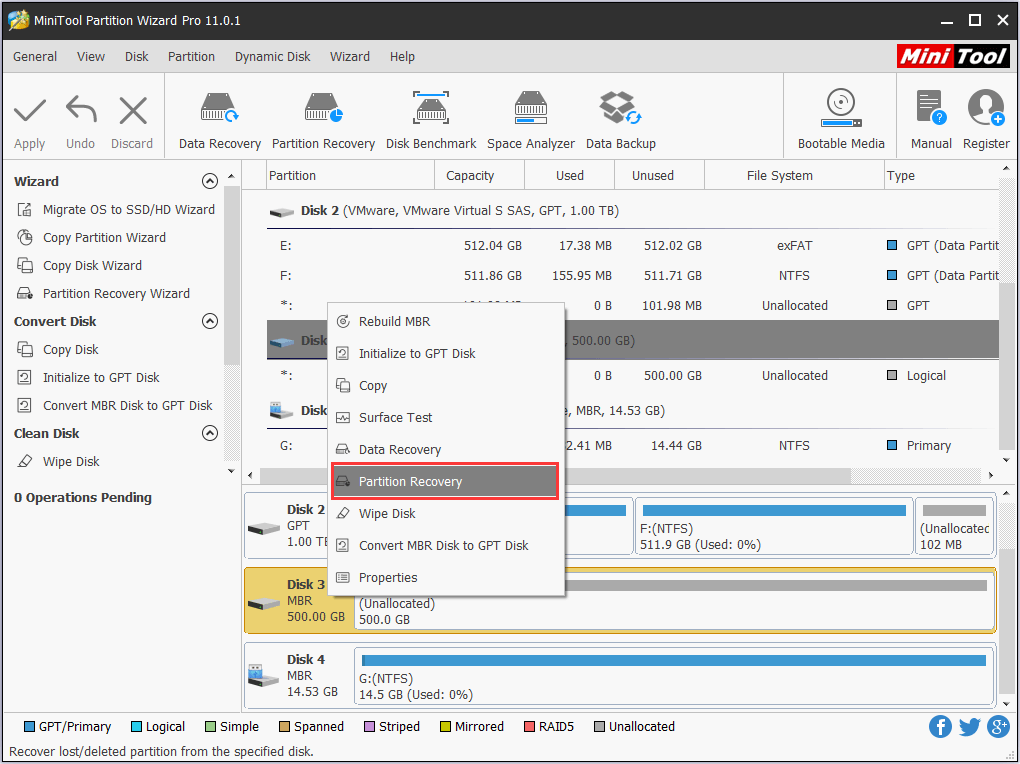Click sidebar panel scroll down arrow
The width and height of the screenshot is (1020, 764).
coord(232,471)
